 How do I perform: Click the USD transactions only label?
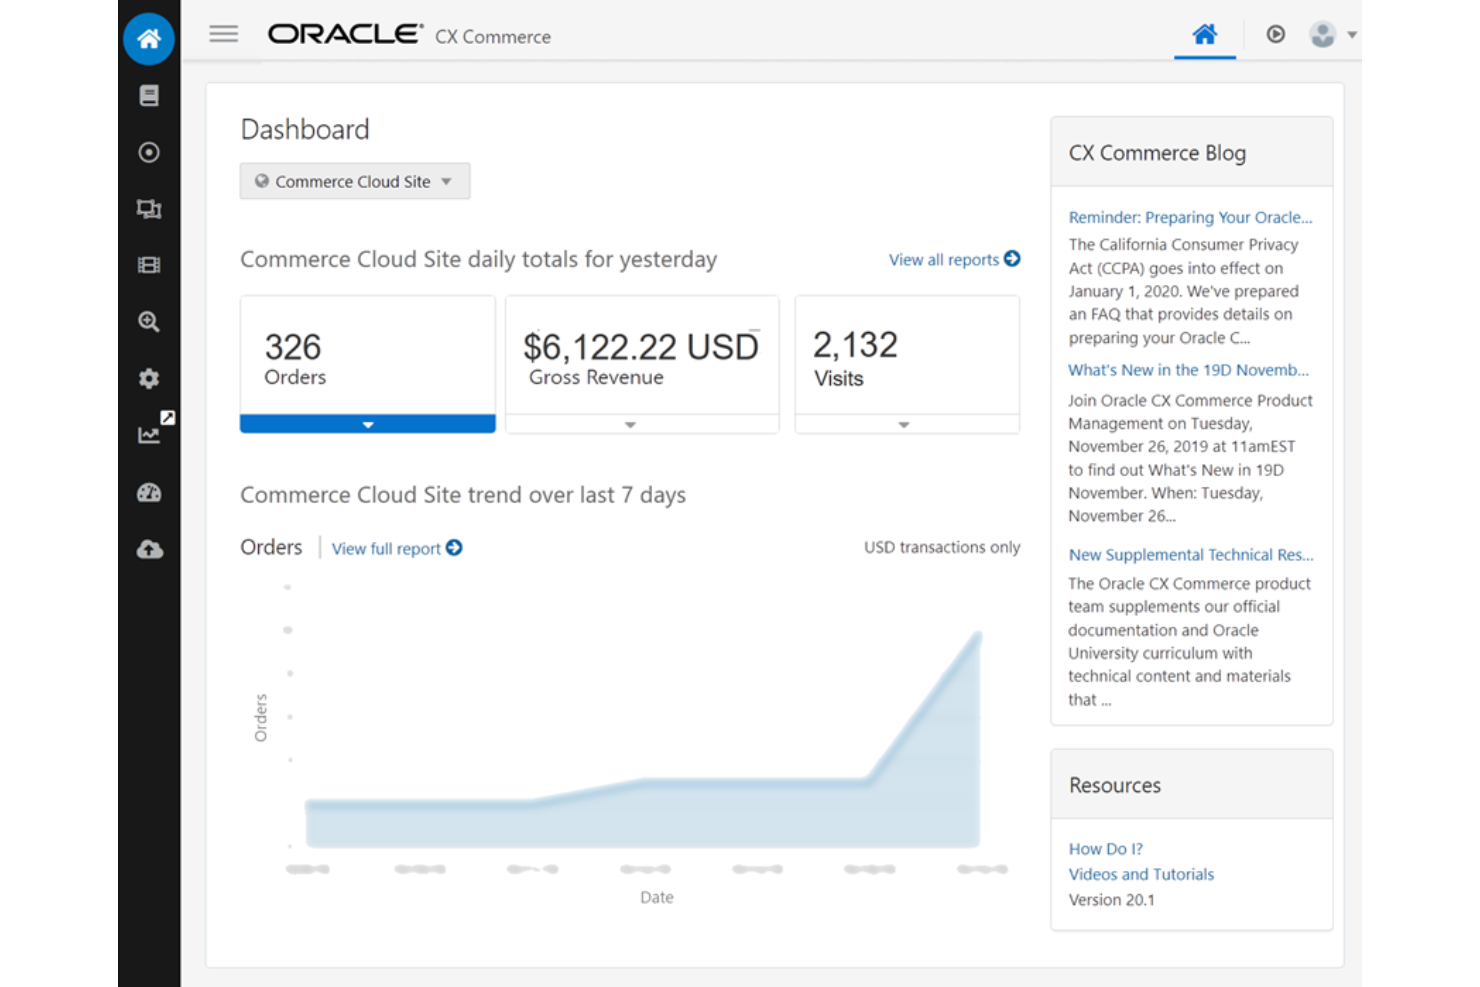pyautogui.click(x=942, y=547)
